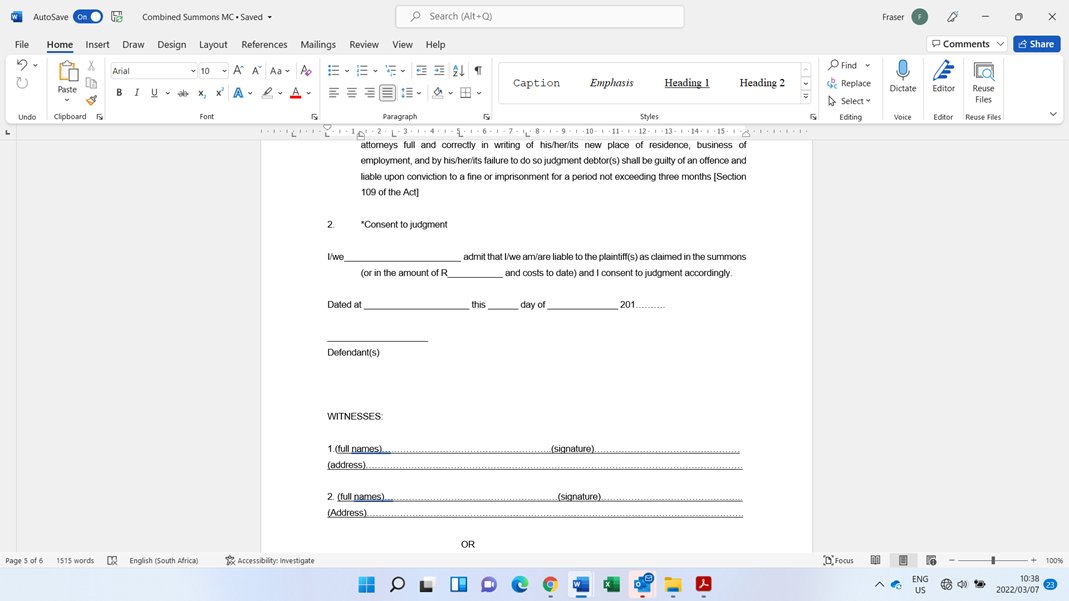This screenshot has height=601, width=1069.
Task: Center-align the paragraph
Action: [352, 93]
